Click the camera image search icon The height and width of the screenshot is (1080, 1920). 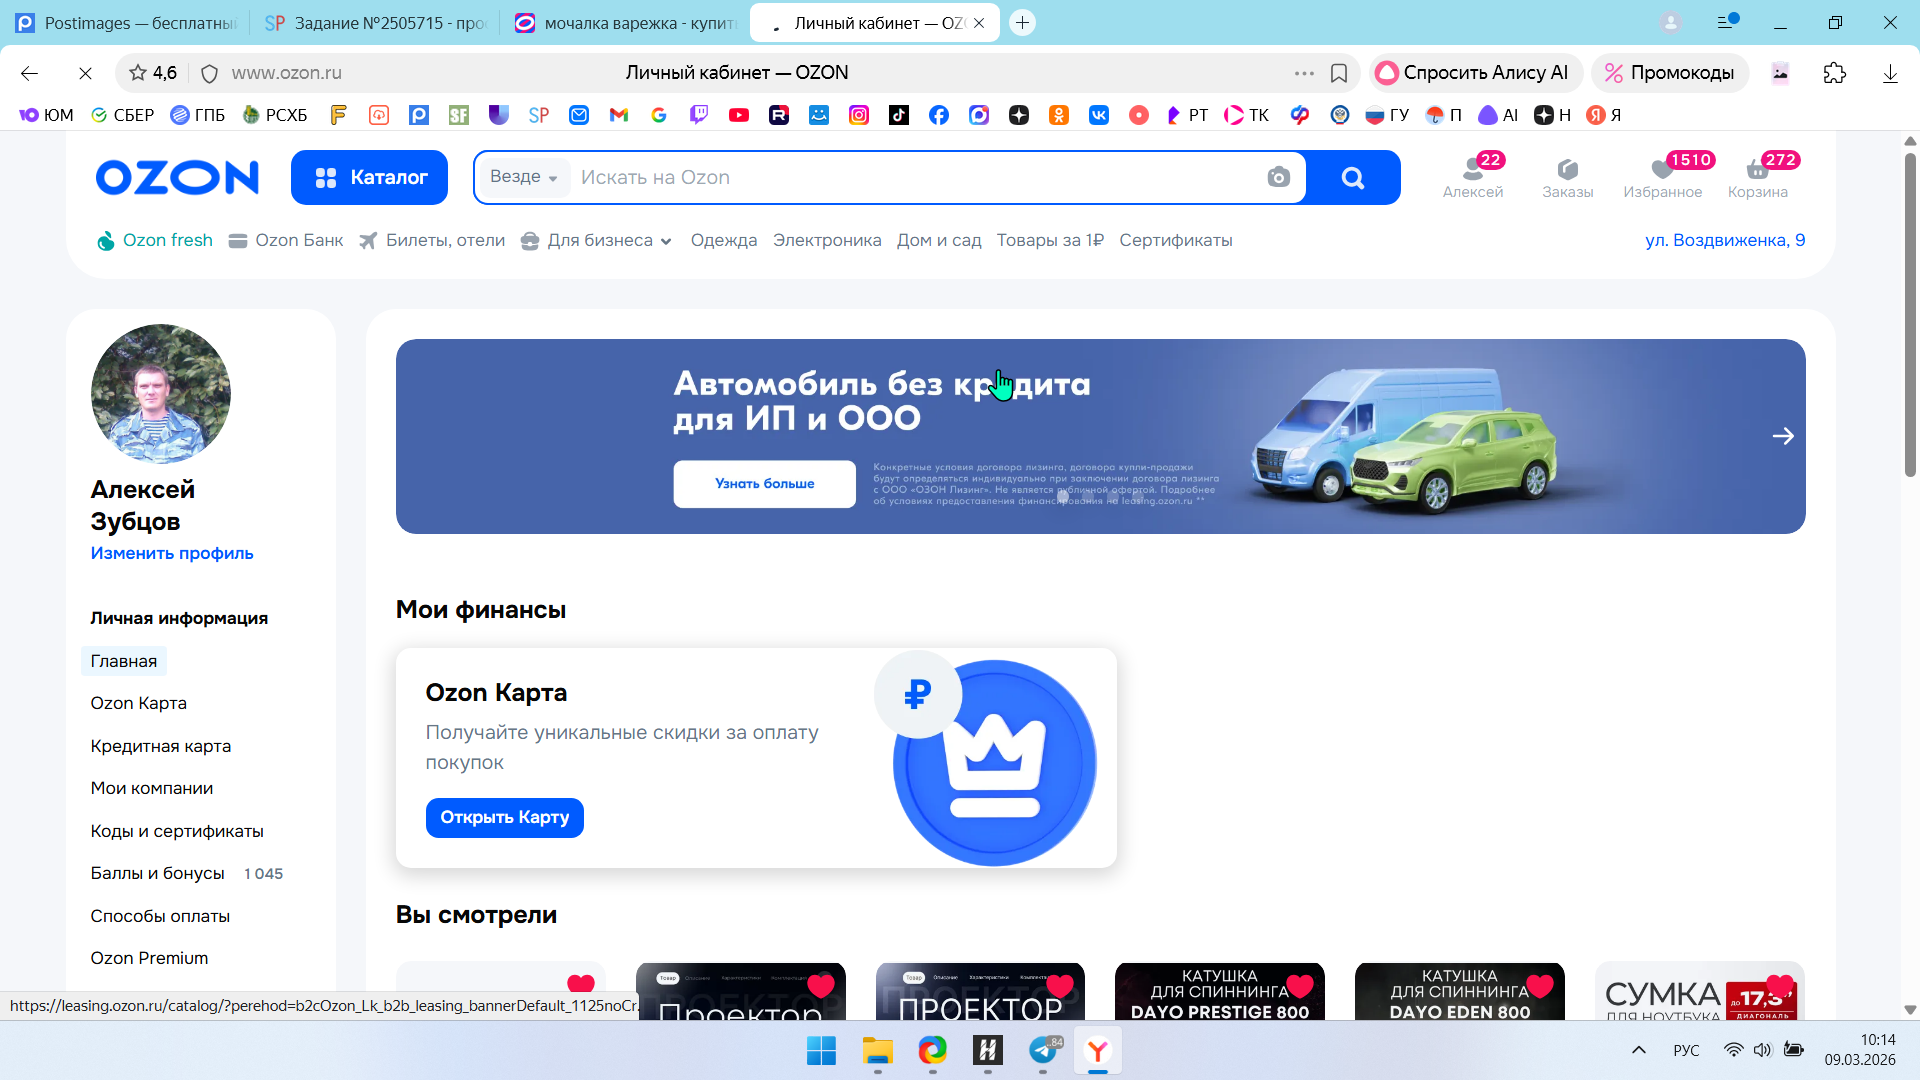(1278, 178)
